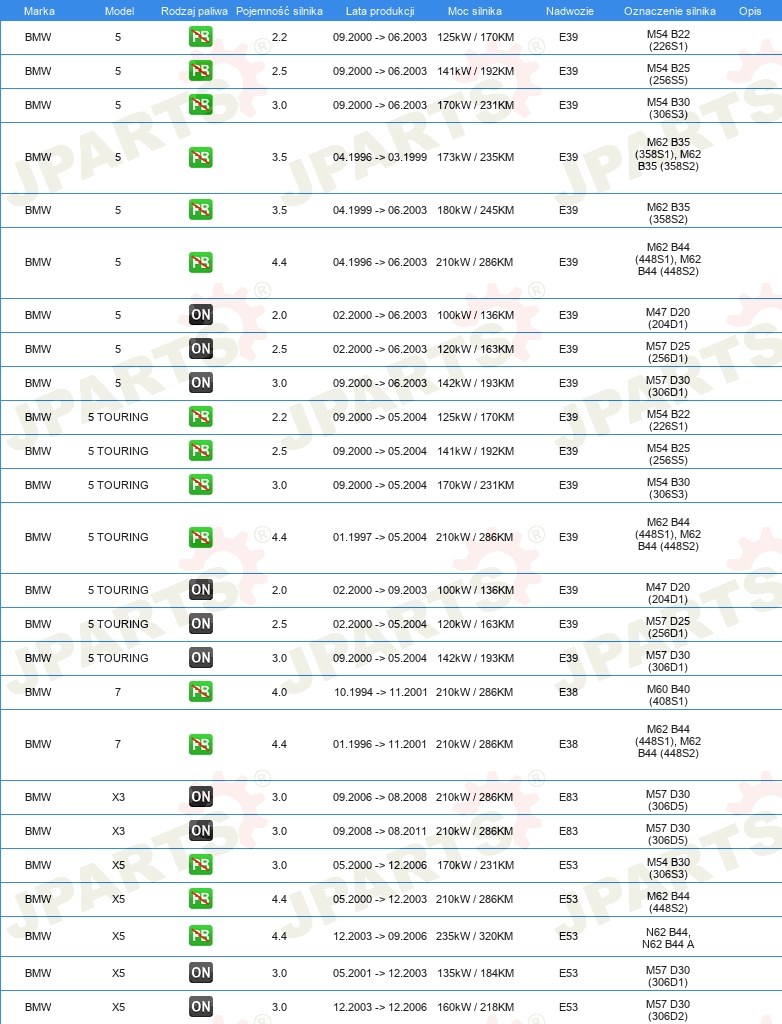Image resolution: width=782 pixels, height=1024 pixels.
Task: Select the date range 02.2000 -> 09.2003
Action: (380, 590)
